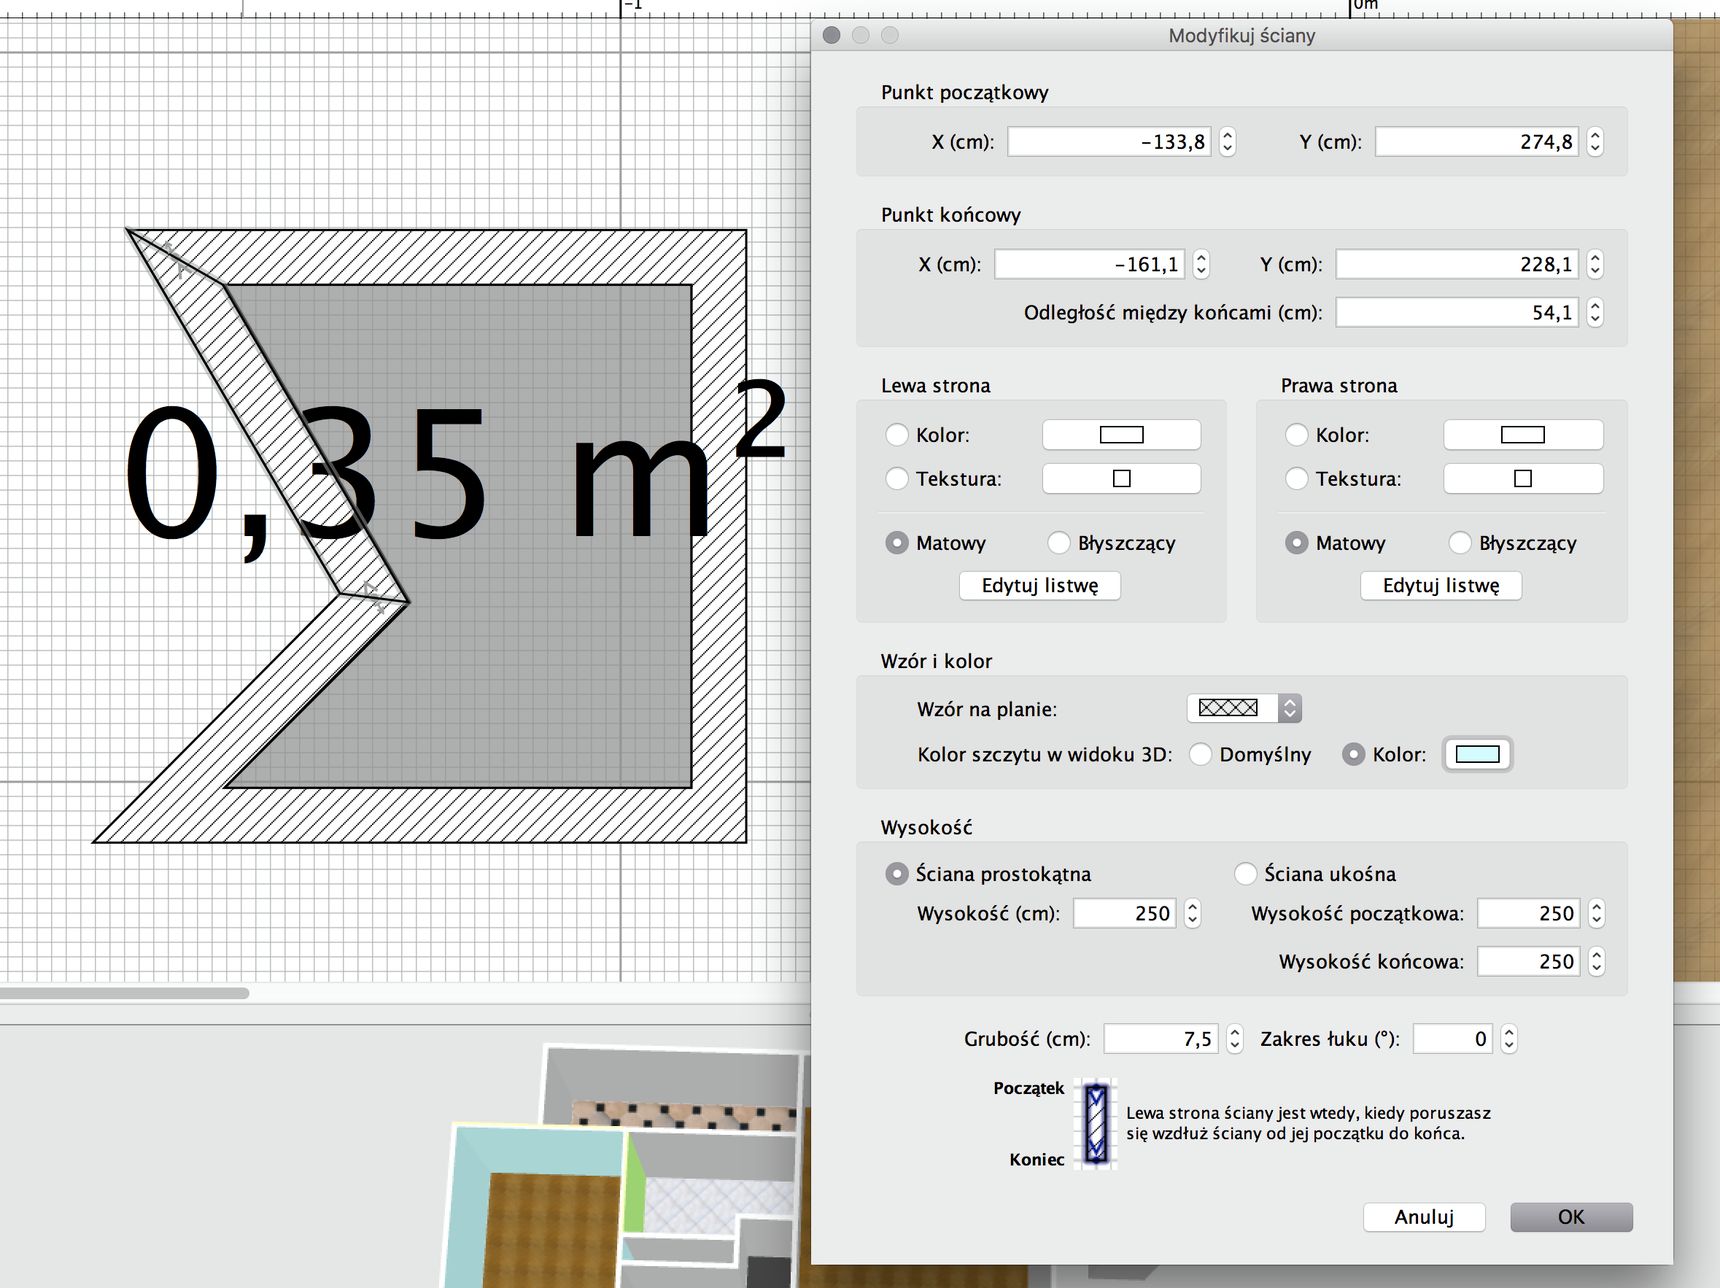Click the Anuluj button

pyautogui.click(x=1424, y=1217)
